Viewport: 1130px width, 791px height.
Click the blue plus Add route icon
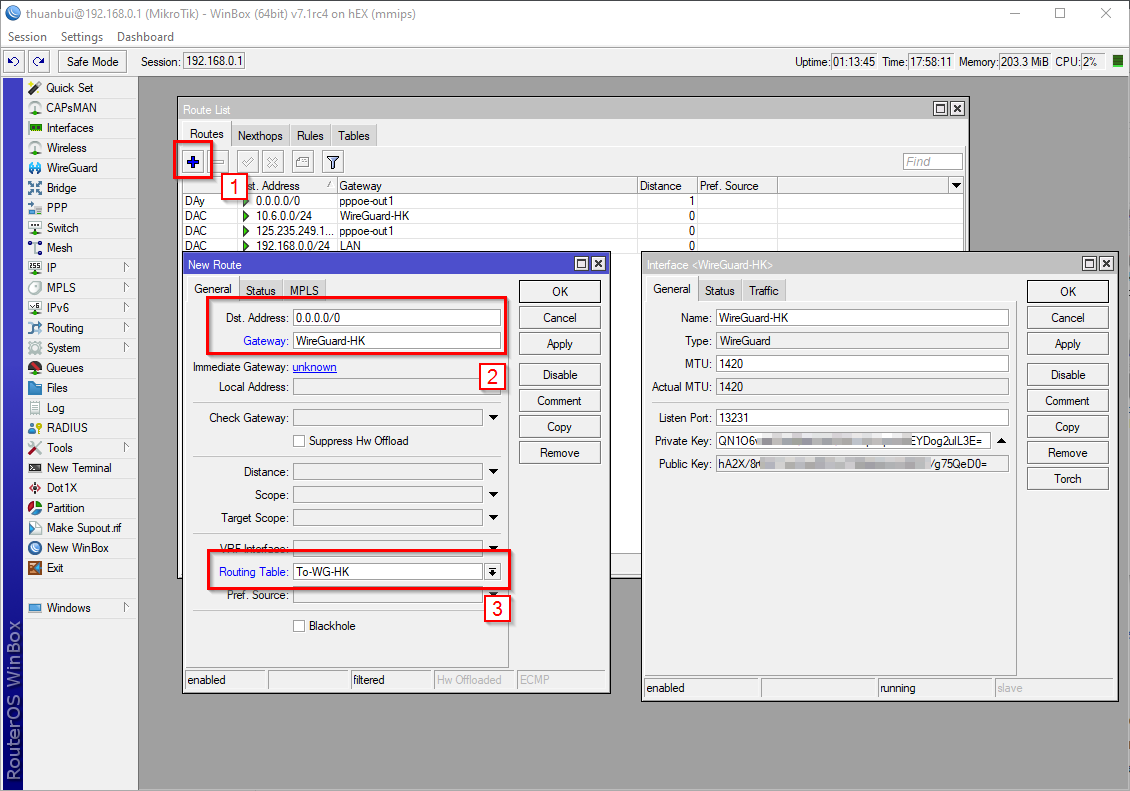(193, 161)
